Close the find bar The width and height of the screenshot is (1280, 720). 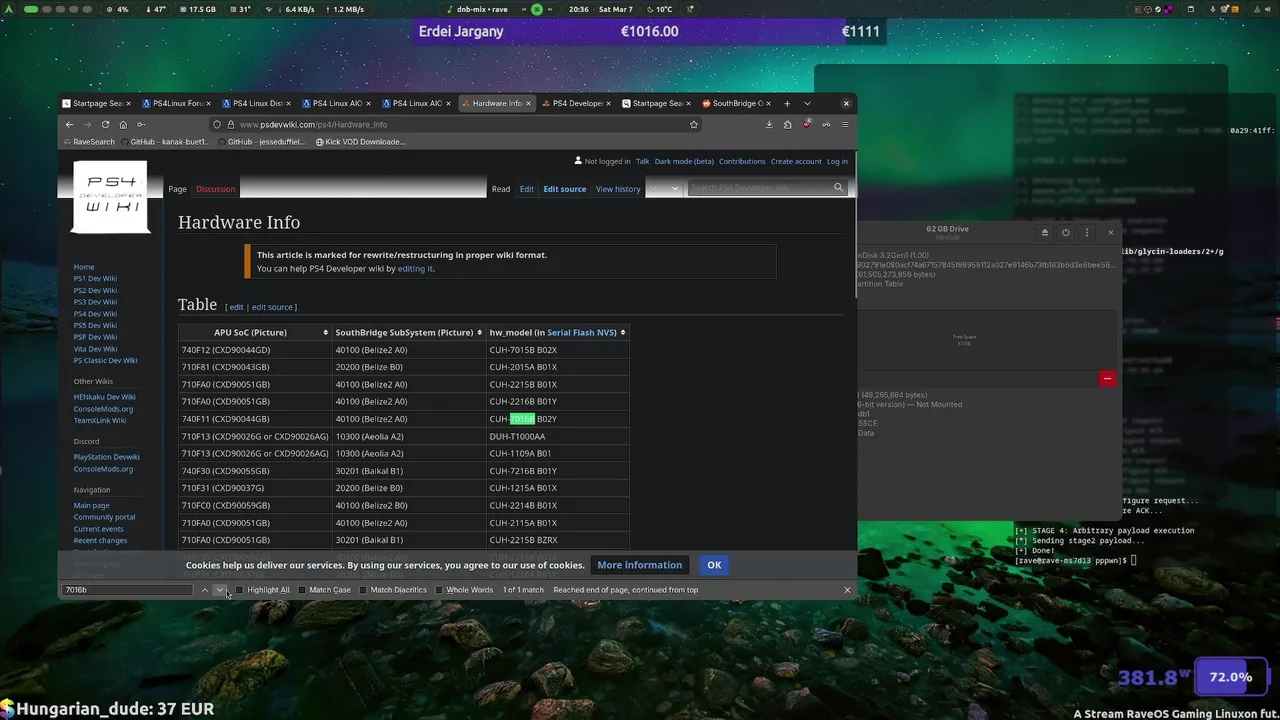847,590
